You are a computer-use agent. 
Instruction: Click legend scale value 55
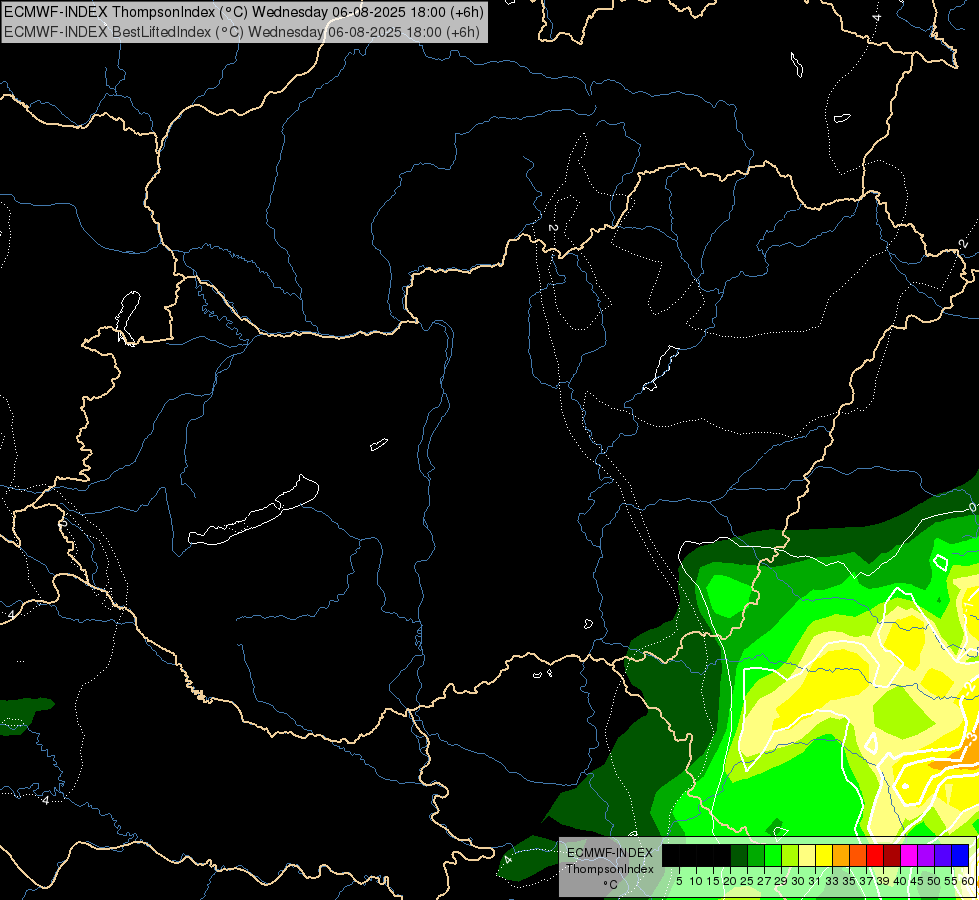point(952,881)
